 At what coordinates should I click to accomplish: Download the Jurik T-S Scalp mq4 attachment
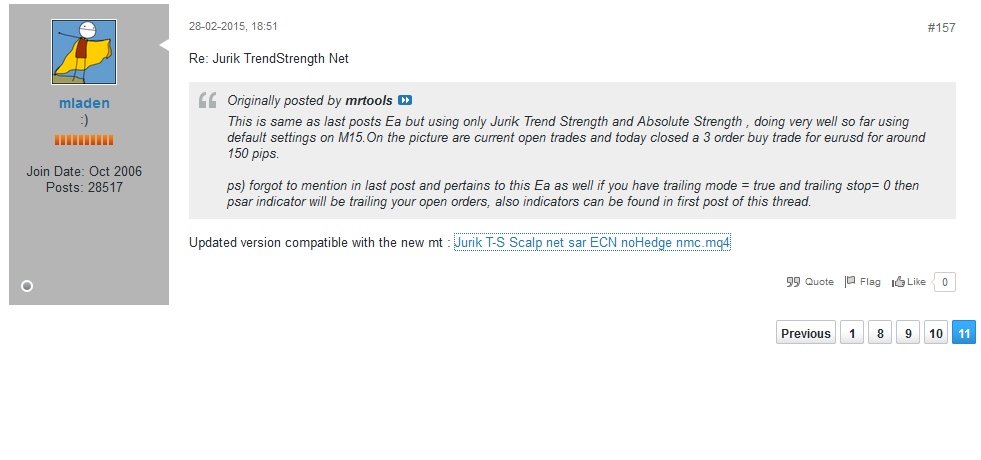pyautogui.click(x=592, y=242)
